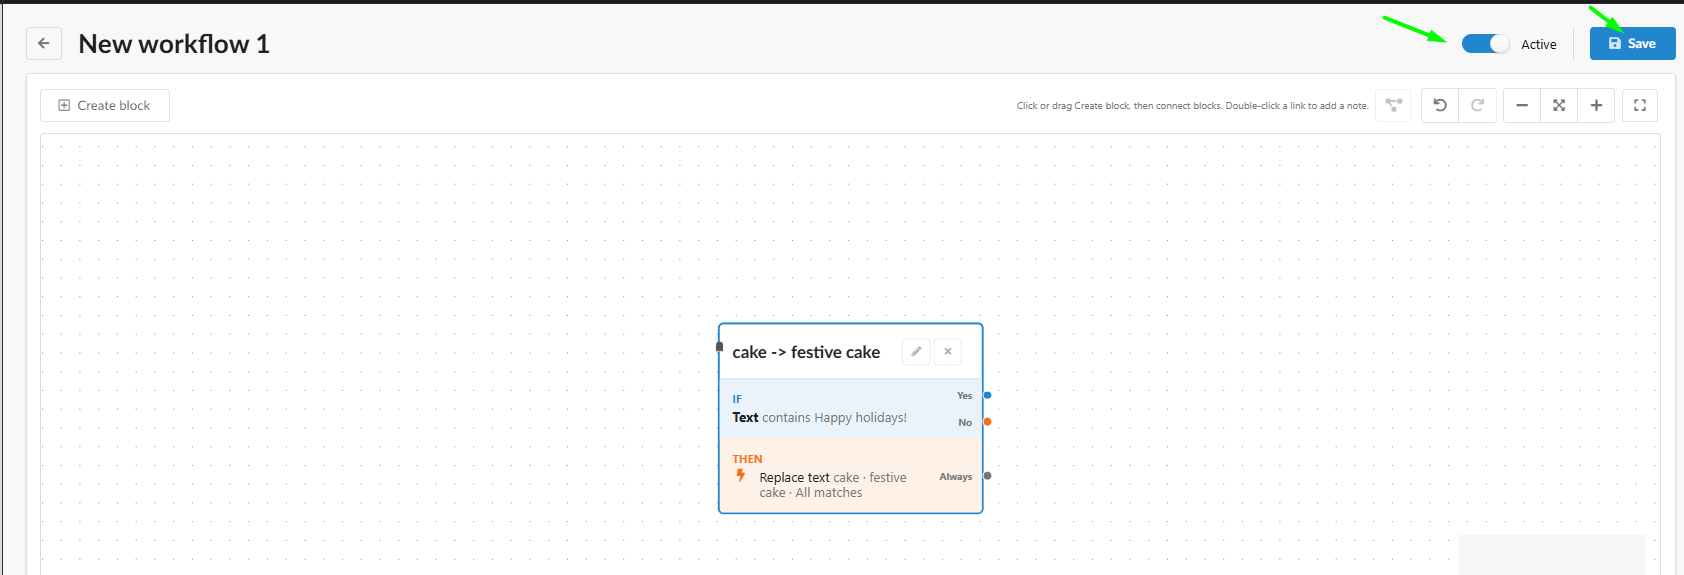This screenshot has height=575, width=1684.
Task: Open fullscreen canvas mode
Action: (1640, 105)
